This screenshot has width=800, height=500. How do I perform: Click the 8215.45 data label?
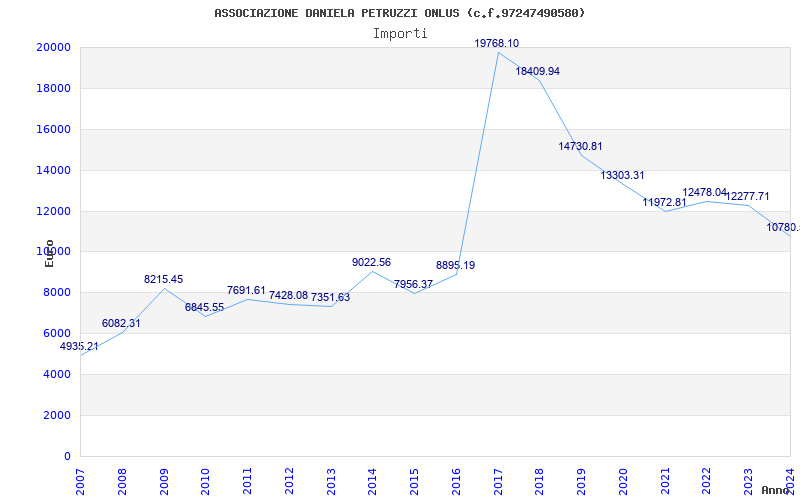coord(163,280)
